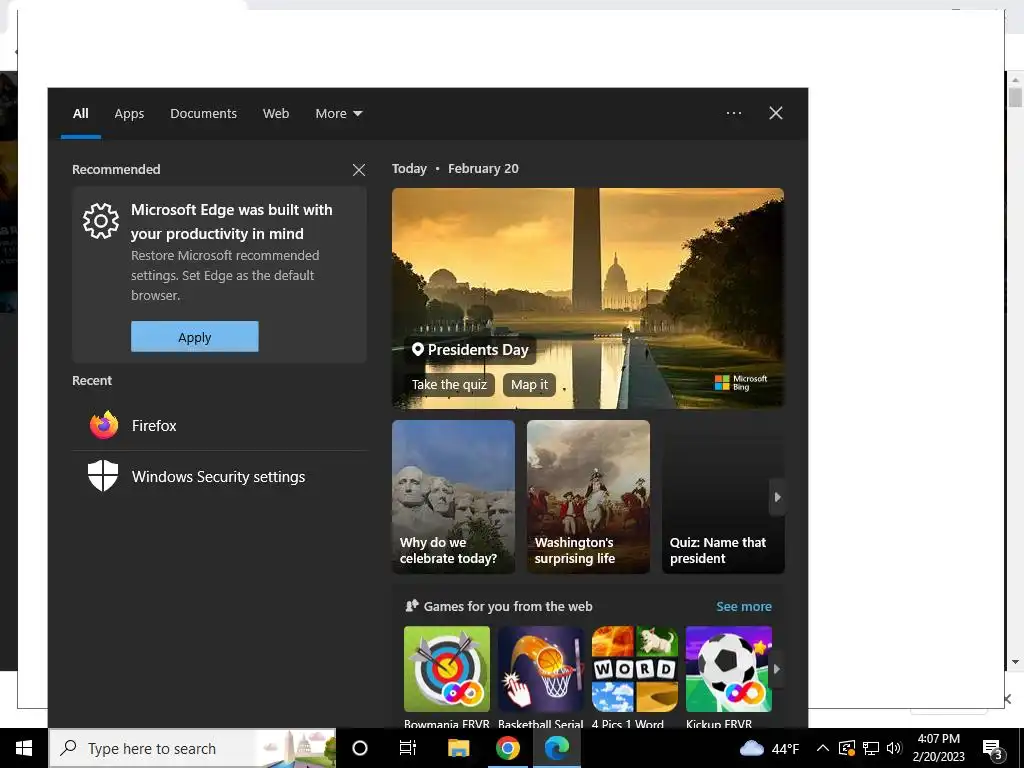Open the Windows Start menu
The image size is (1024, 768).
pos(24,748)
